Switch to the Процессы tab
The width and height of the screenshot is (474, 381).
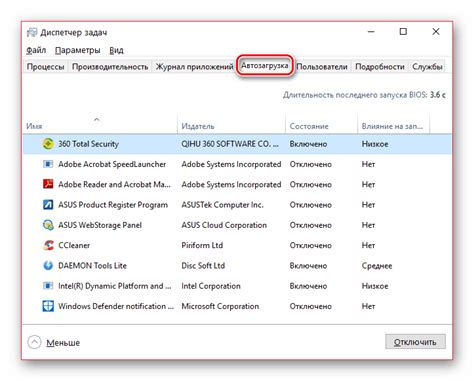pyautogui.click(x=45, y=67)
